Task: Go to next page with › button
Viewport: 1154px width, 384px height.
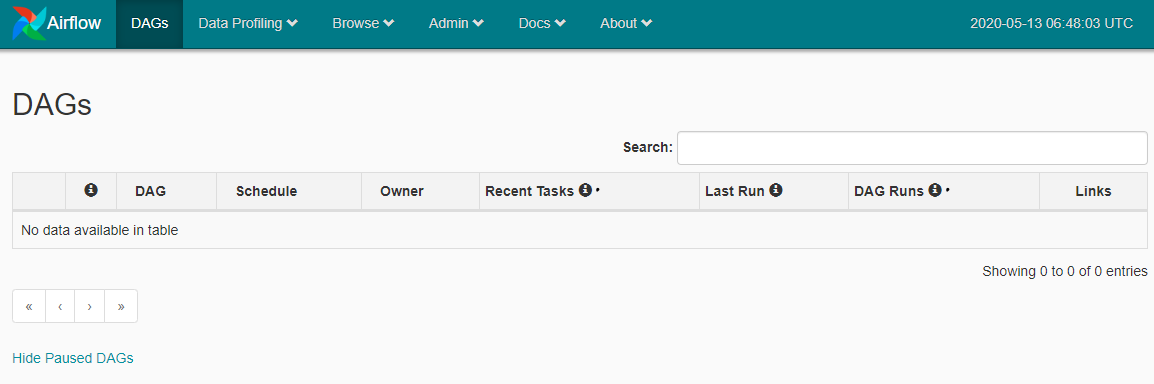Action: coord(89,306)
